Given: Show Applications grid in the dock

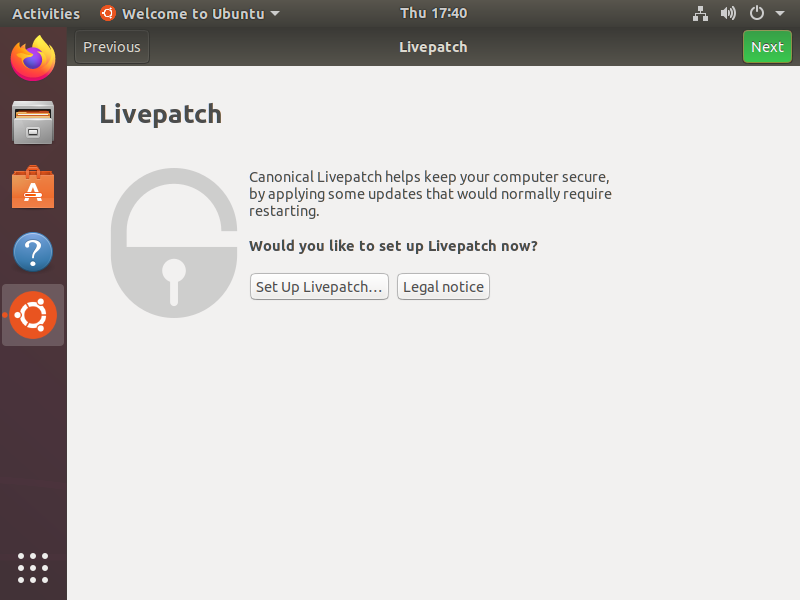Looking at the screenshot, I should pyautogui.click(x=33, y=568).
